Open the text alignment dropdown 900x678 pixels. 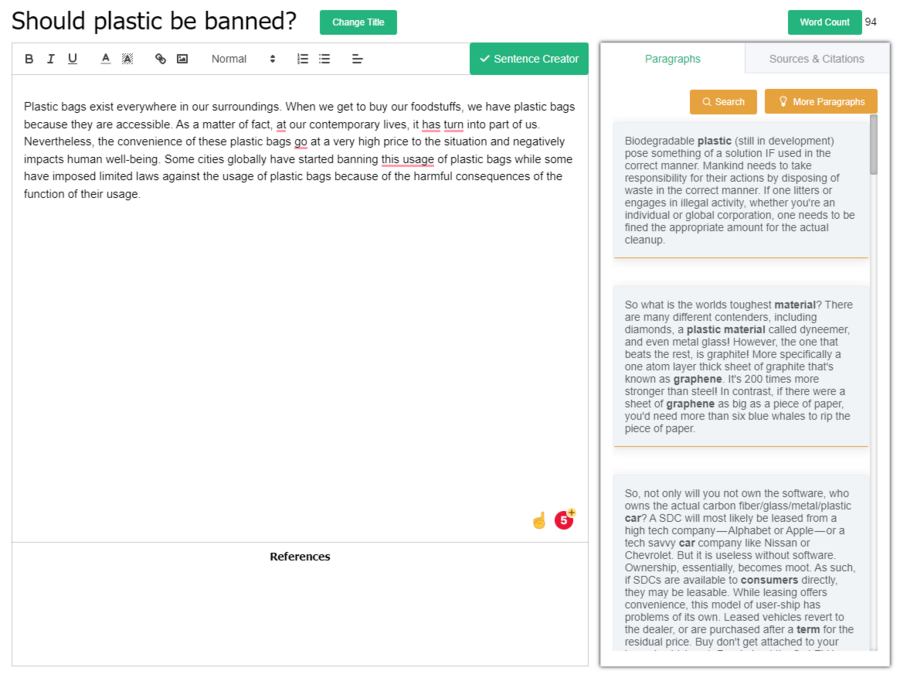coord(357,59)
